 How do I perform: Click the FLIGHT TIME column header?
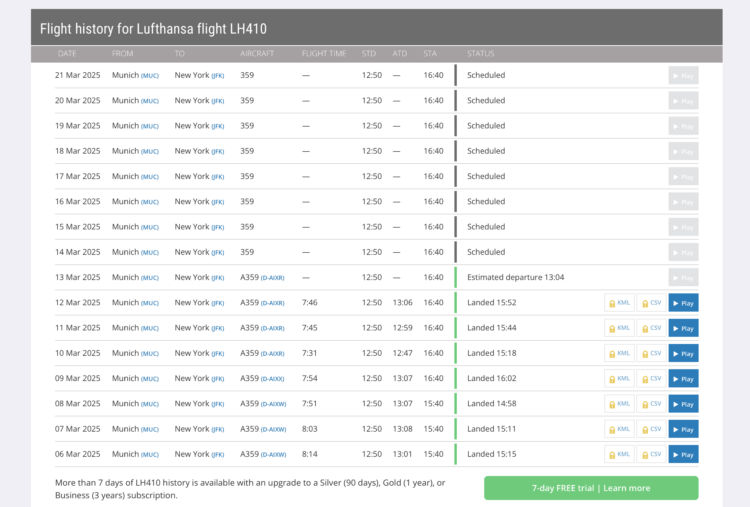(324, 54)
